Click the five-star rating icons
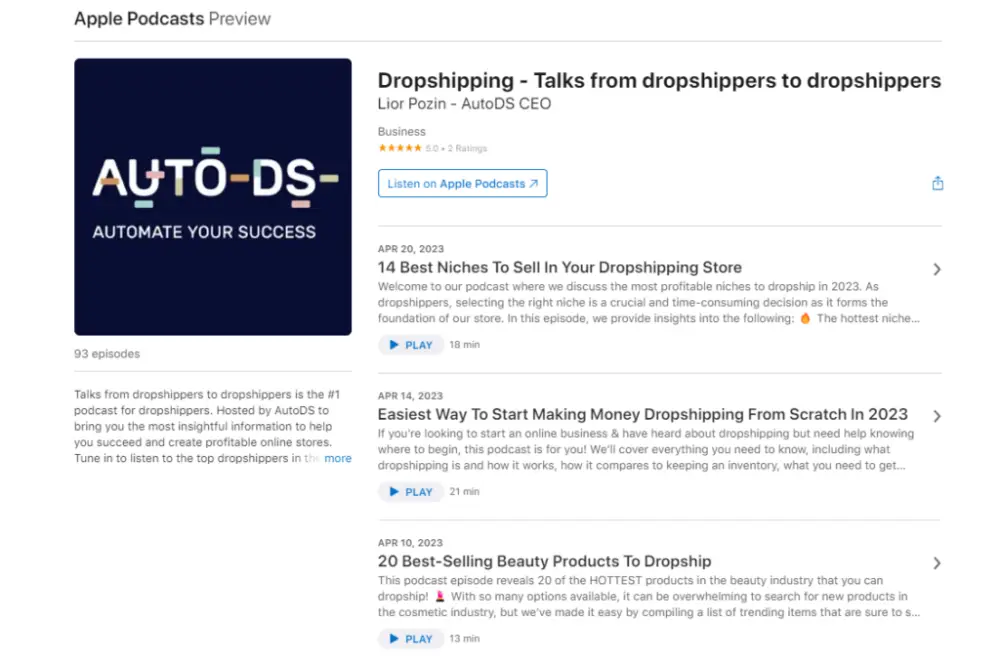1000x663 pixels. click(400, 148)
